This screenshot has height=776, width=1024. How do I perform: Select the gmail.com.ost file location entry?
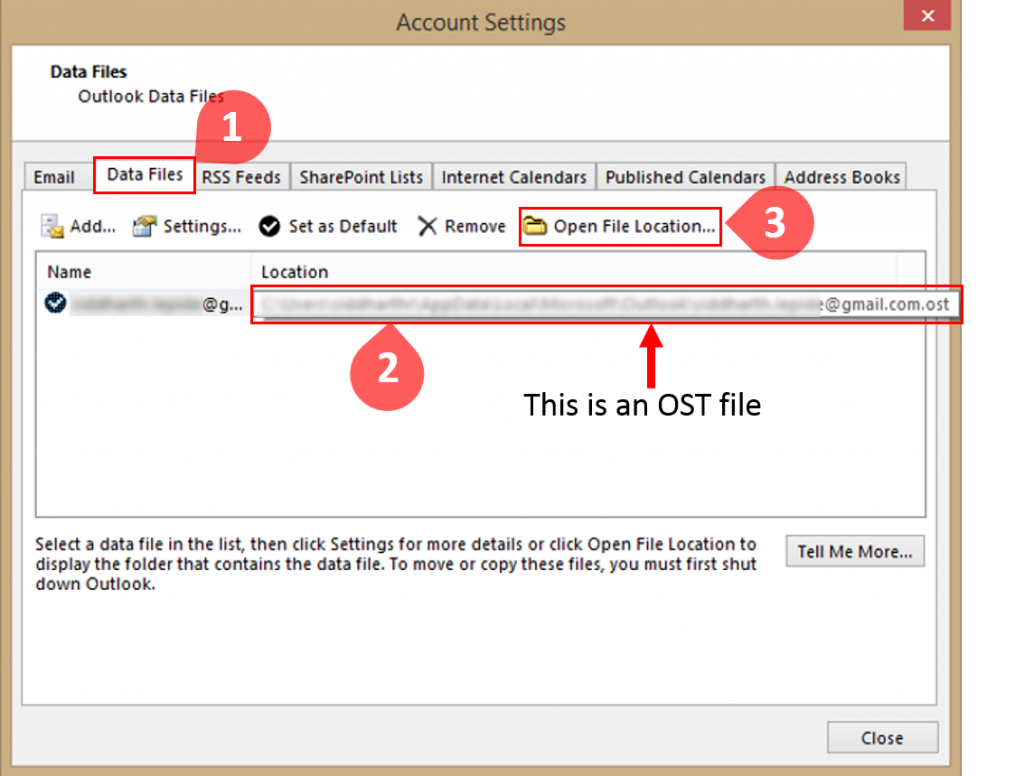click(x=606, y=306)
